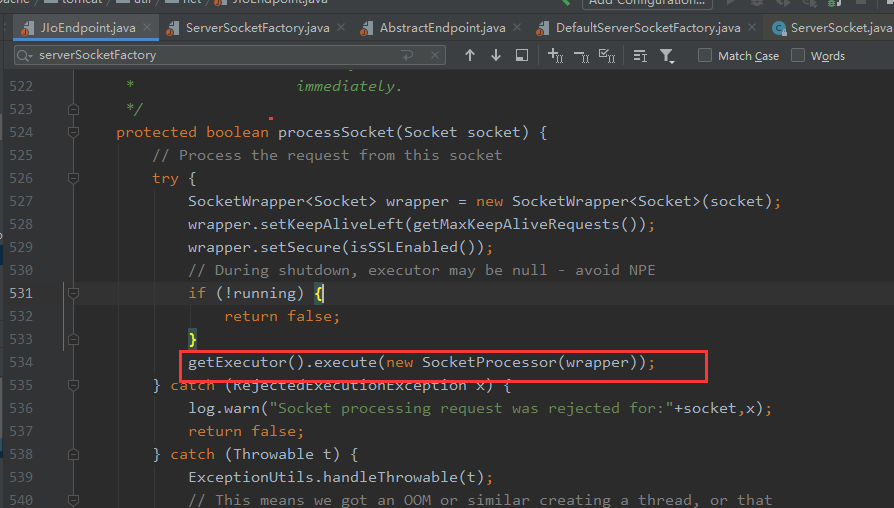The image size is (894, 508).
Task: Switch to the ServerSocketFactory.java tab
Action: pos(257,27)
